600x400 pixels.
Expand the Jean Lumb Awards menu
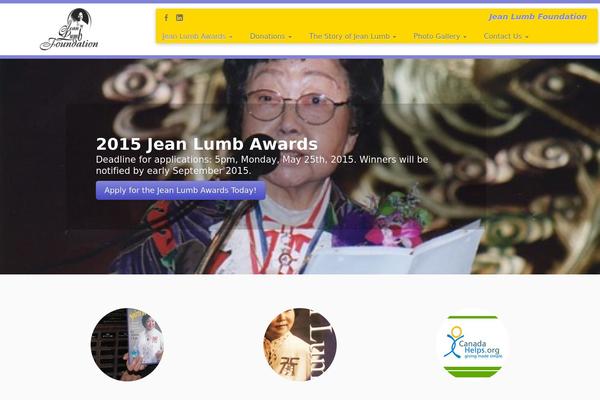click(x=197, y=36)
